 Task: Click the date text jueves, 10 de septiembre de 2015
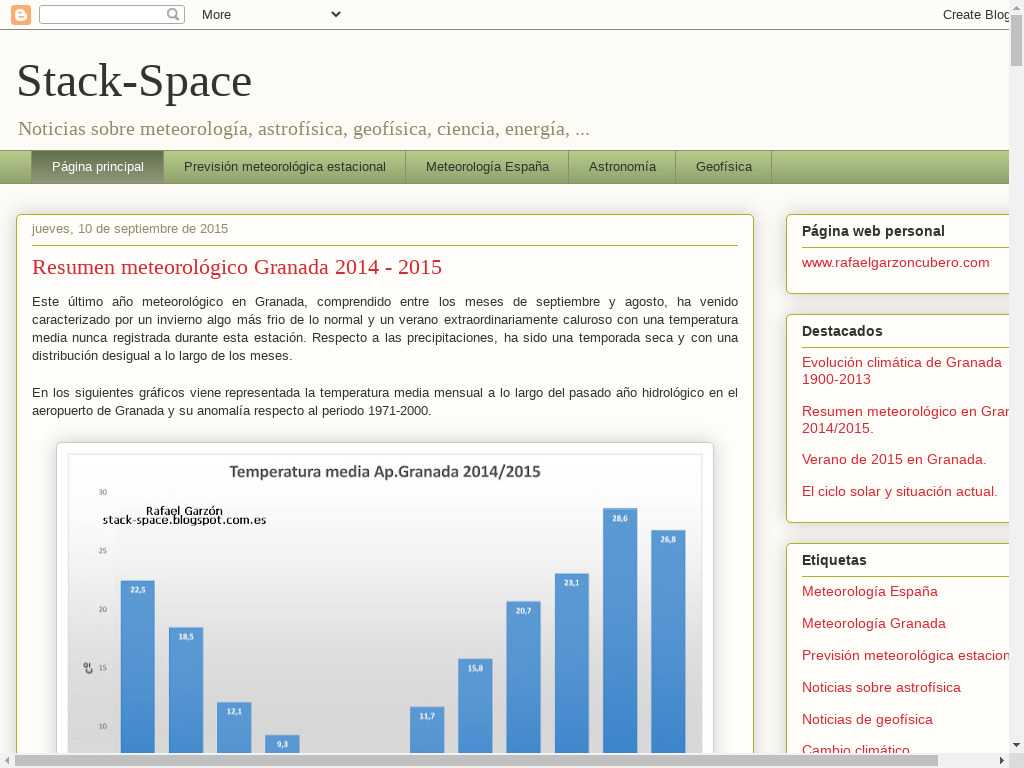click(x=130, y=229)
